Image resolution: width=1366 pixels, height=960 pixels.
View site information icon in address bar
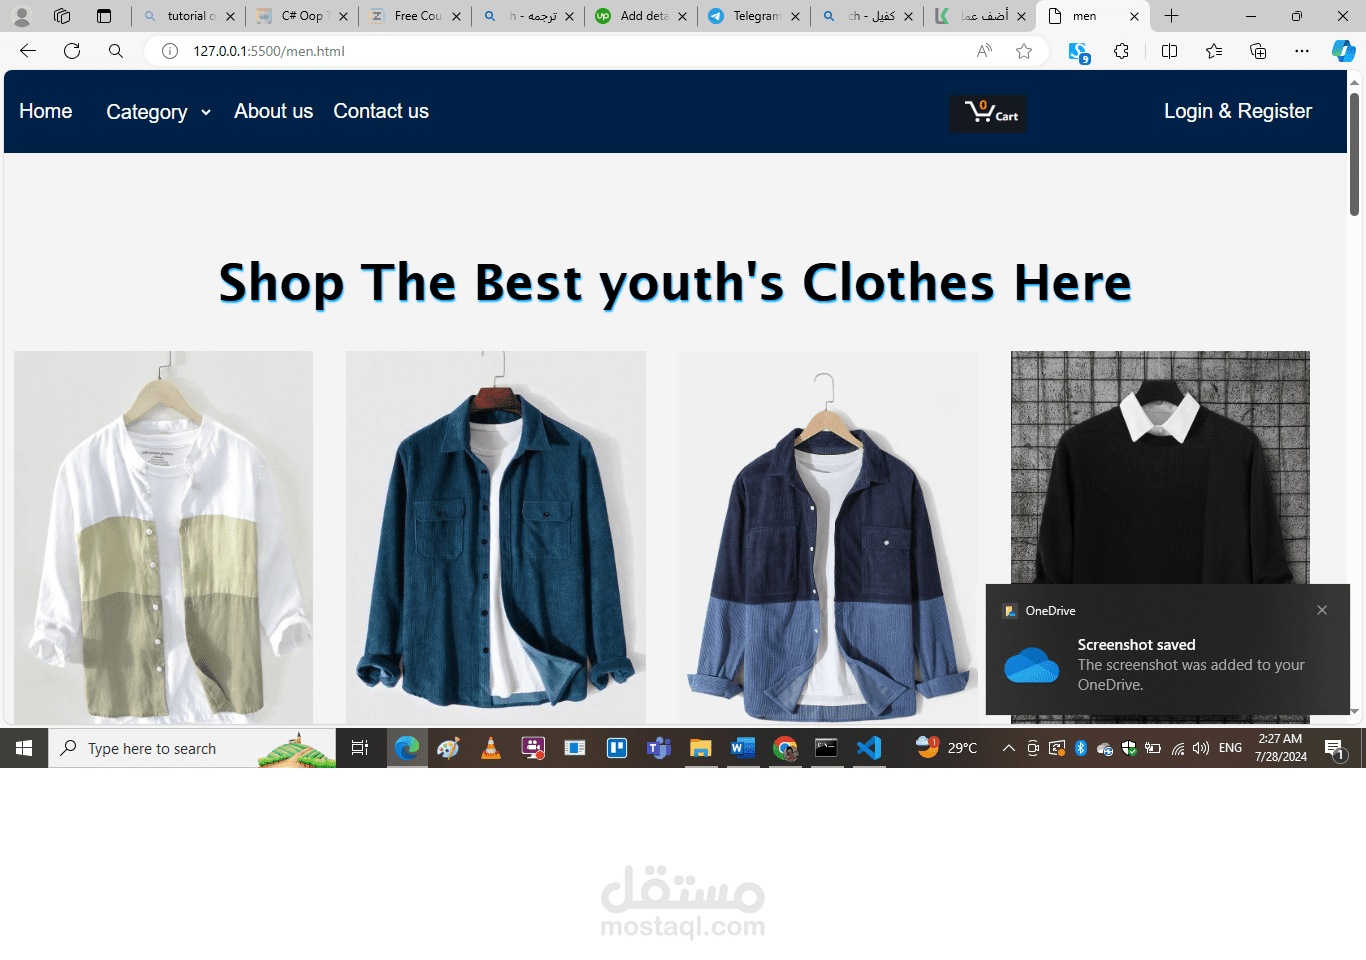(170, 51)
